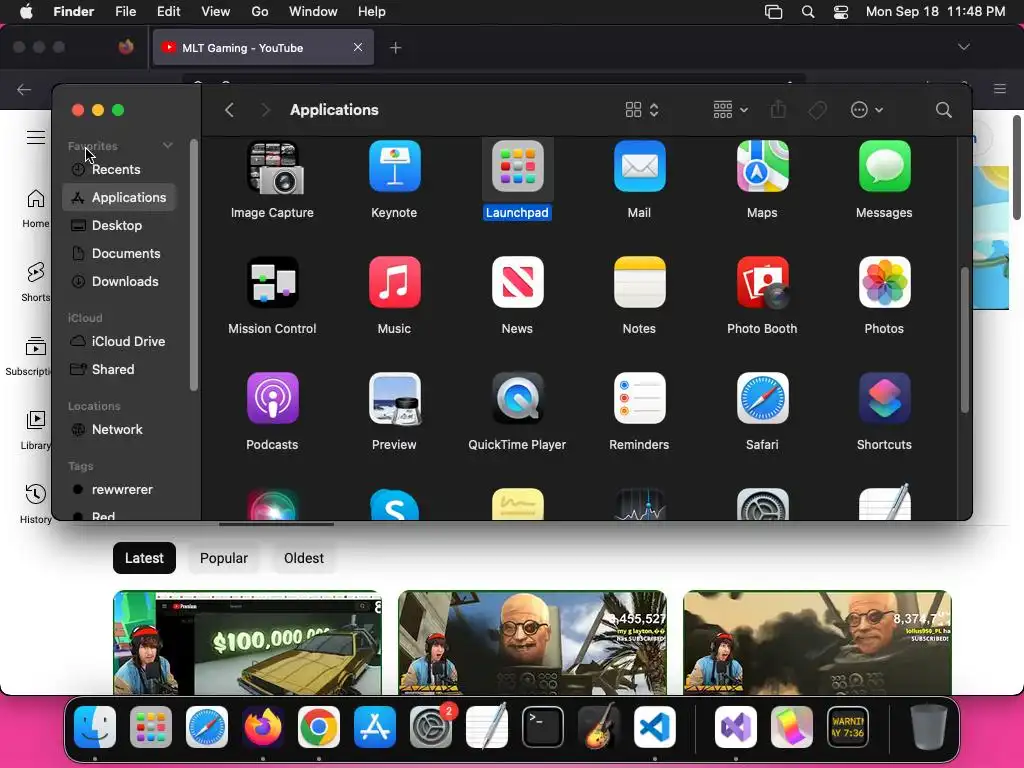Image resolution: width=1024 pixels, height=768 pixels.
Task: Close the MLT Gaming YouTube tab
Action: click(358, 47)
